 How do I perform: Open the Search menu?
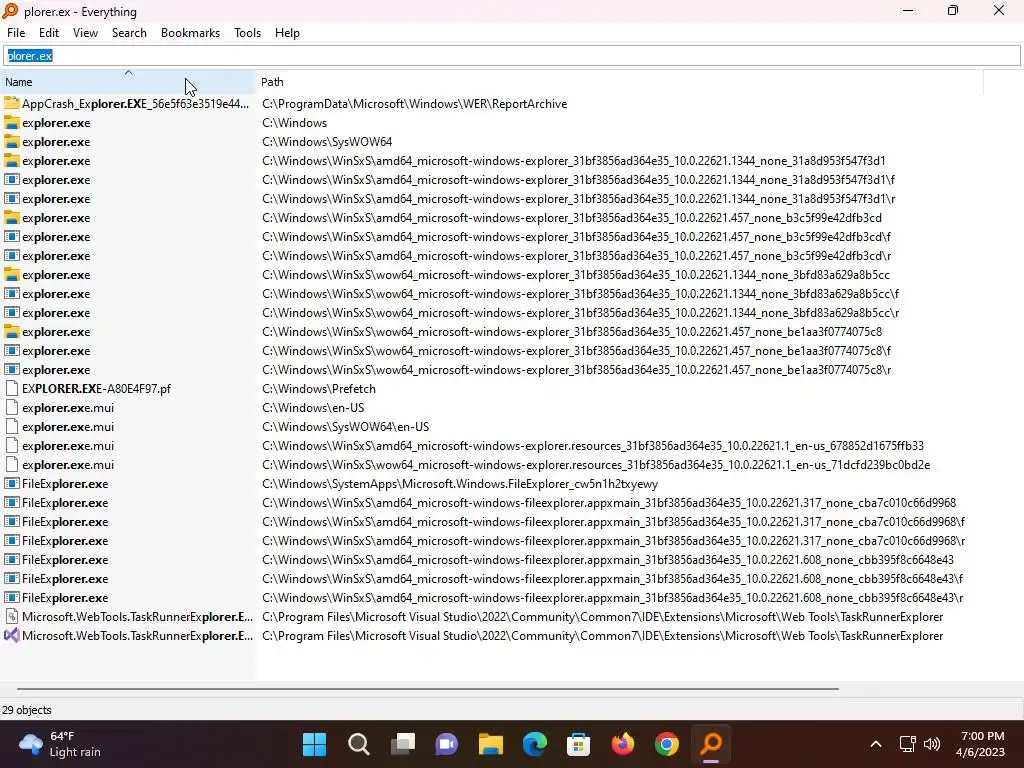129,33
